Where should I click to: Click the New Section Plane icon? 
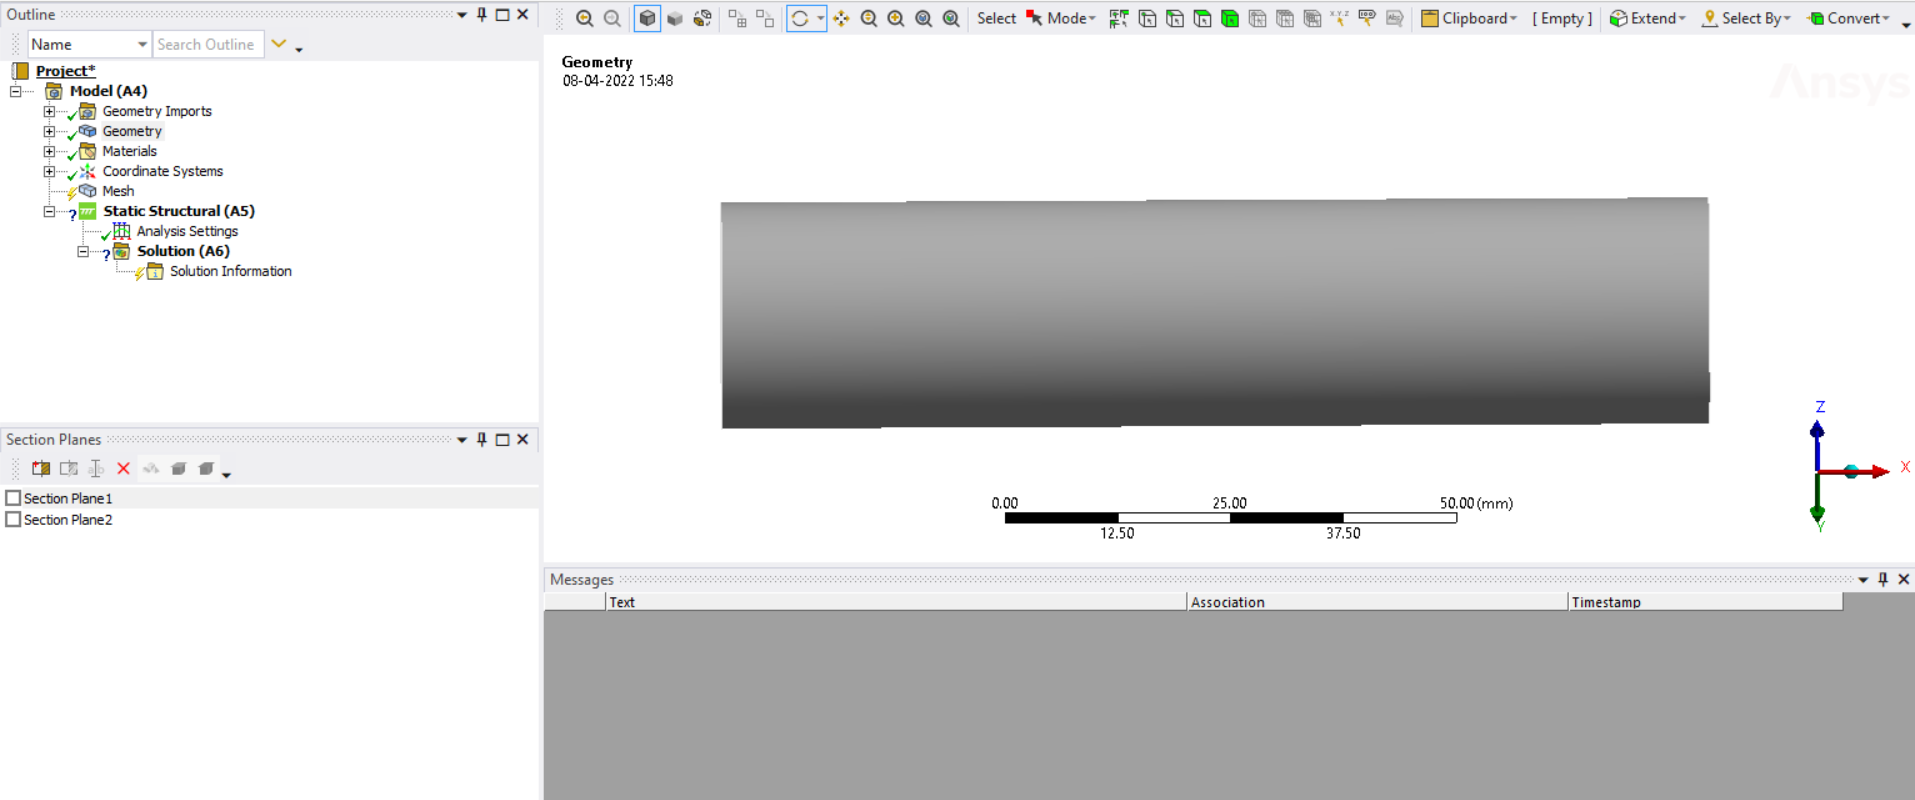[41, 468]
